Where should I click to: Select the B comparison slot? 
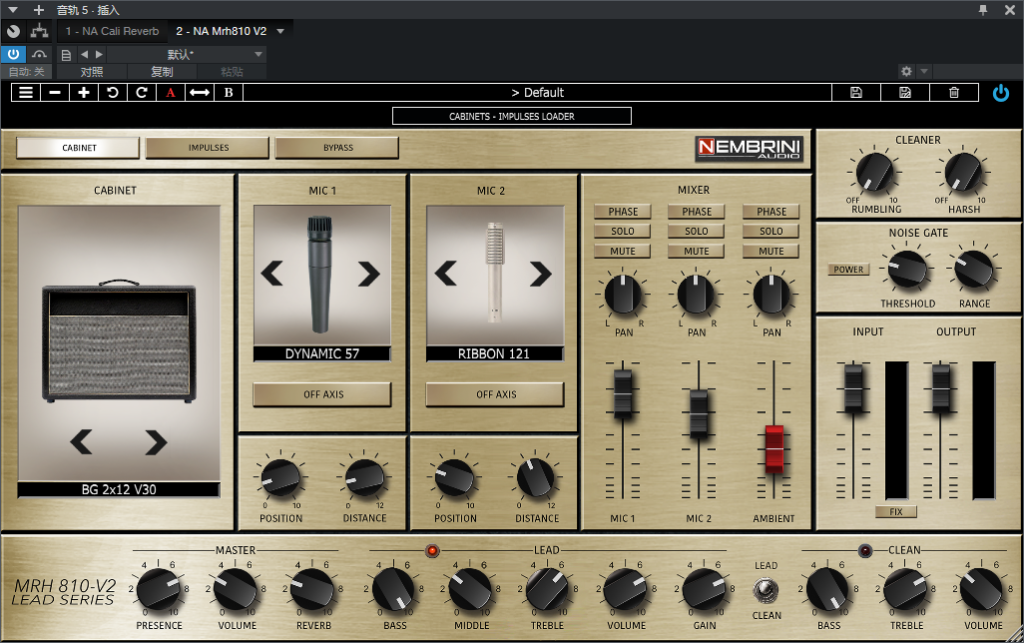pos(229,93)
